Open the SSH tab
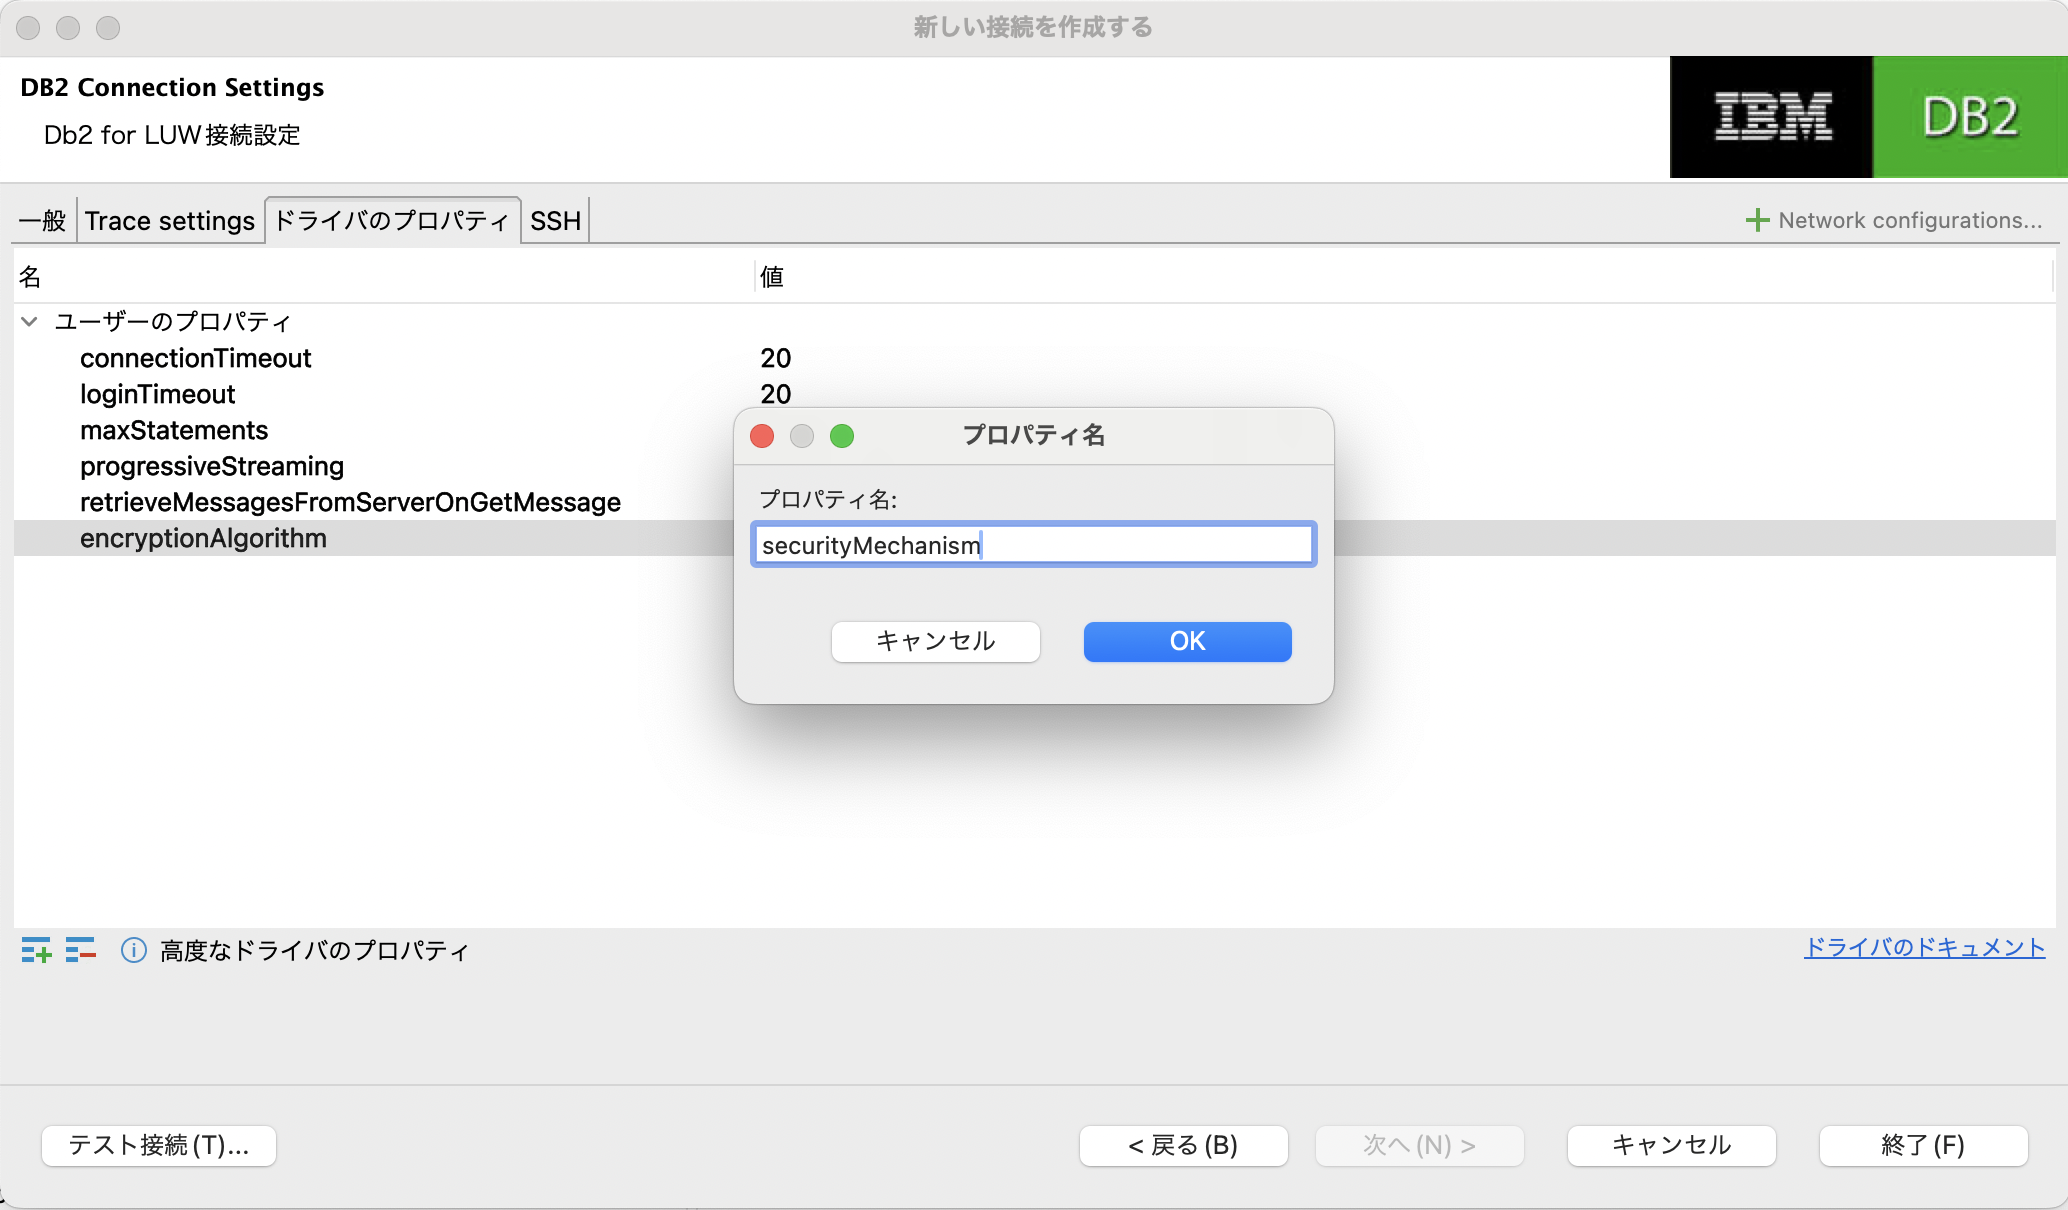This screenshot has width=2068, height=1210. (x=555, y=221)
